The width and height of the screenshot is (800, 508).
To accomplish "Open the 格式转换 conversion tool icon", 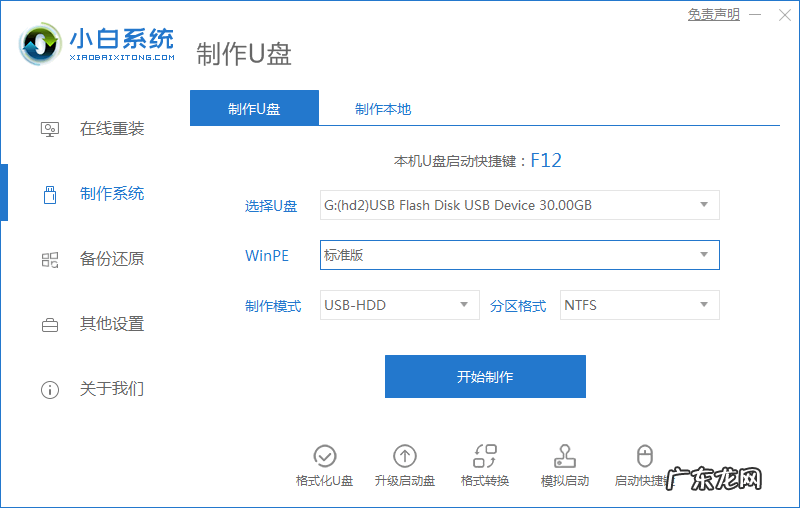I will [x=485, y=456].
